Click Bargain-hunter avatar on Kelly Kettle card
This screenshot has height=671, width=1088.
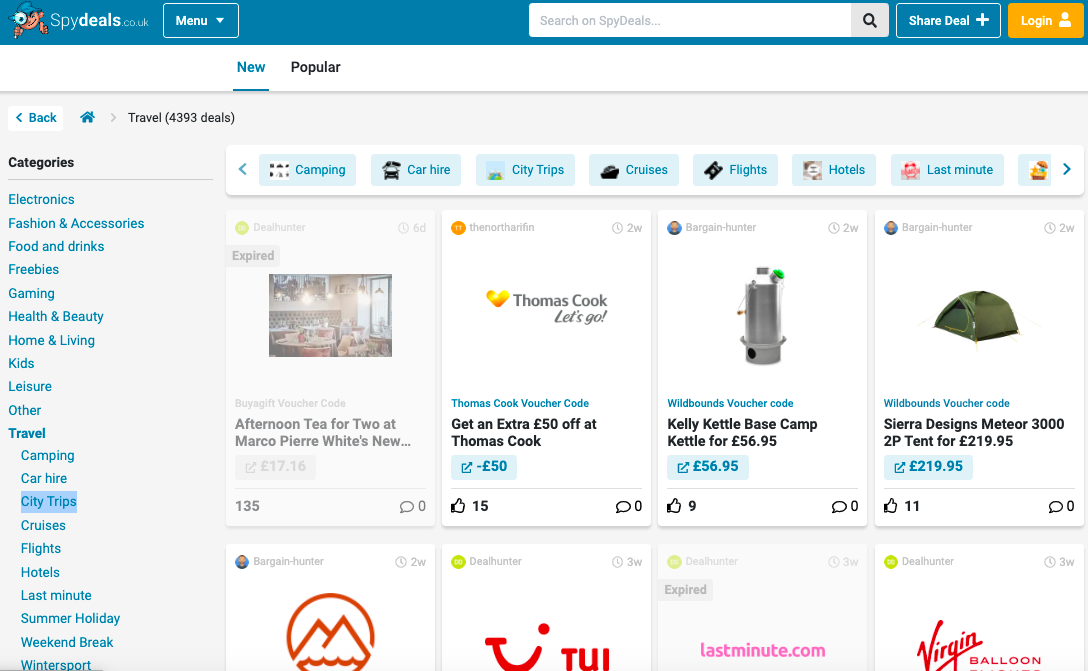tap(674, 228)
